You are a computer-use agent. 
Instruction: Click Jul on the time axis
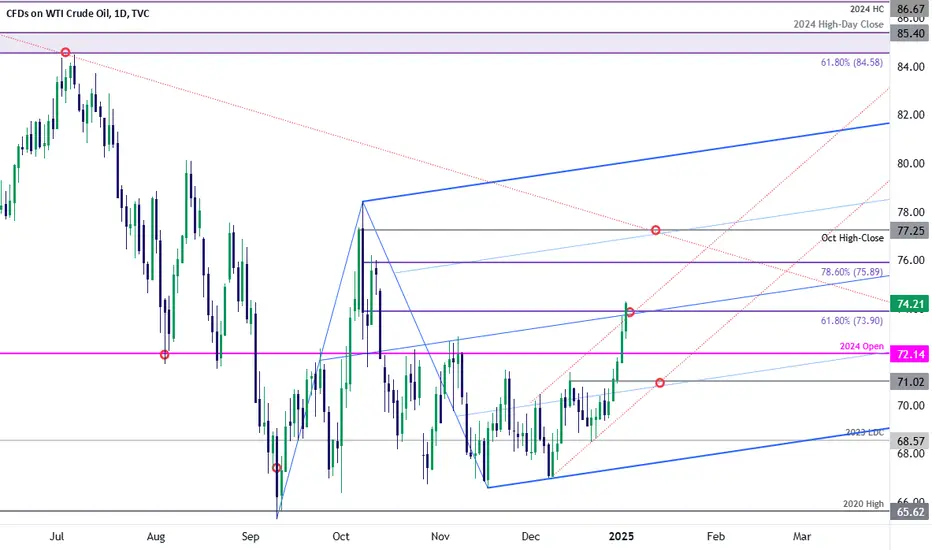pyautogui.click(x=56, y=536)
